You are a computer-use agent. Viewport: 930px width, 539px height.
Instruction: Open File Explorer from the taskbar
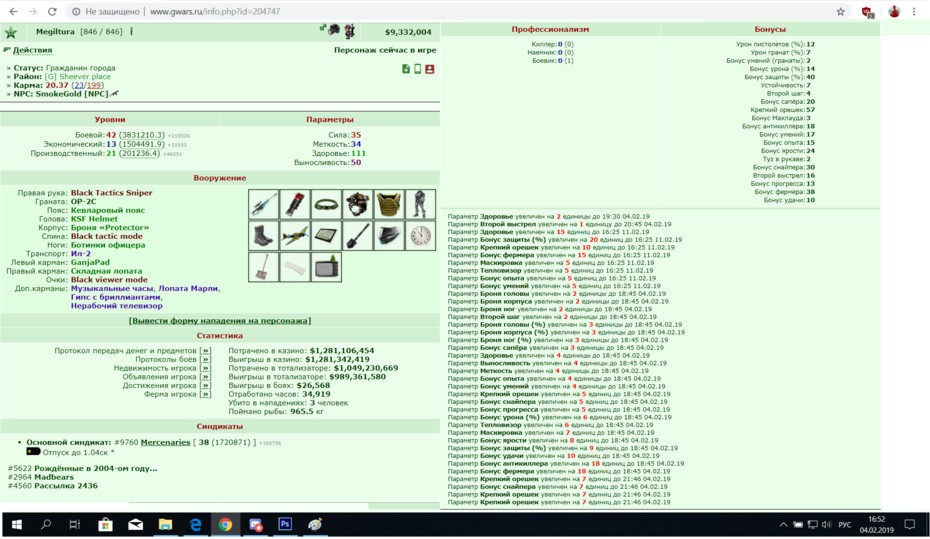coord(165,525)
